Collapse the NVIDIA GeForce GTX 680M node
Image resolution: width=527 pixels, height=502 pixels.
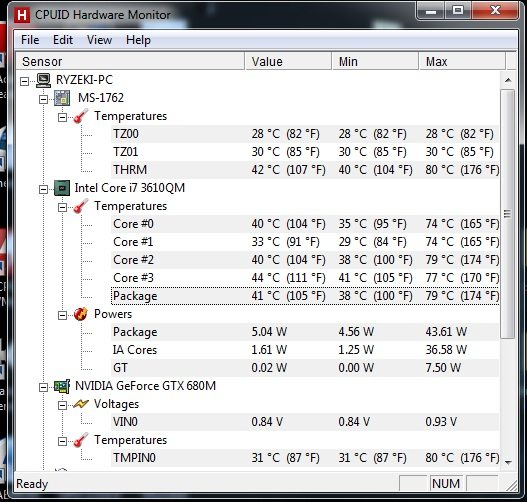[43, 387]
